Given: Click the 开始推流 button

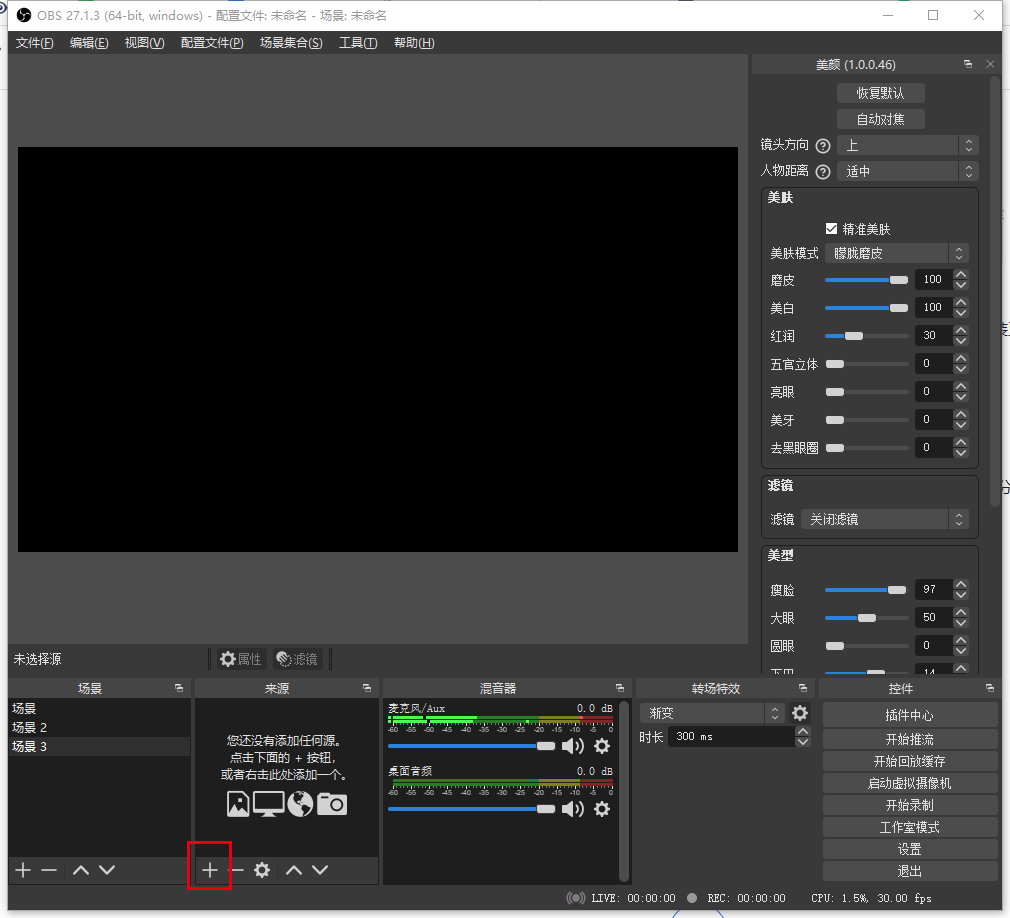Looking at the screenshot, I should click(x=909, y=739).
